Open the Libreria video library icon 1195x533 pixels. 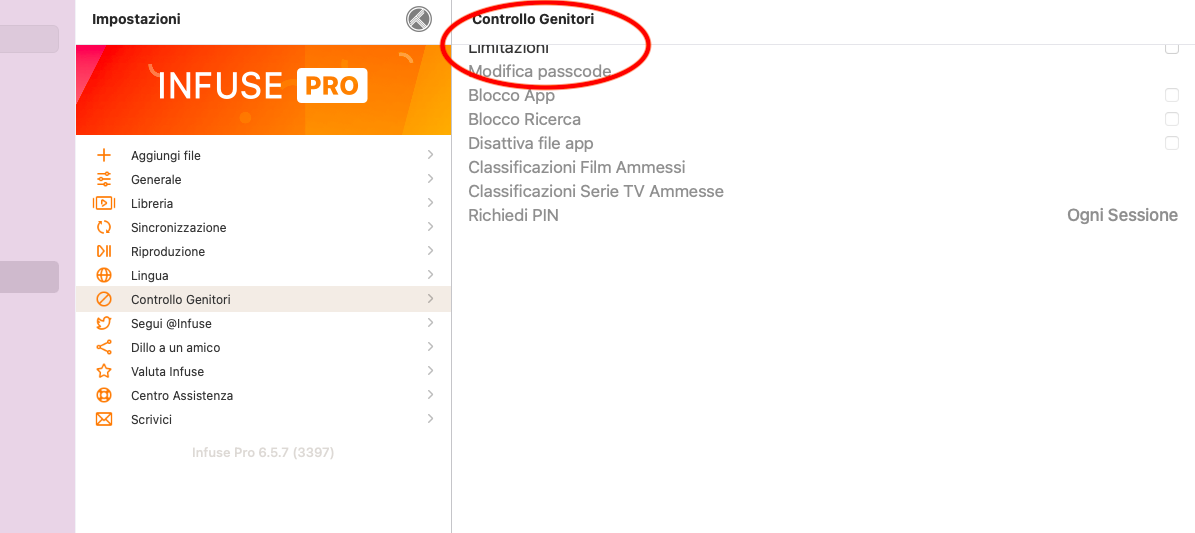104,204
